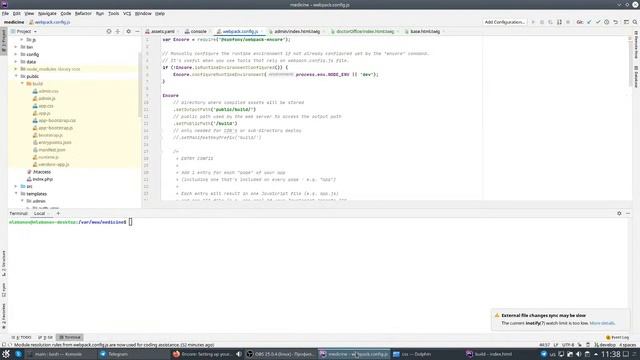Viewport: 640px width, 360px height.
Task: Click the system clock showing 11:38
Action: tap(611, 354)
